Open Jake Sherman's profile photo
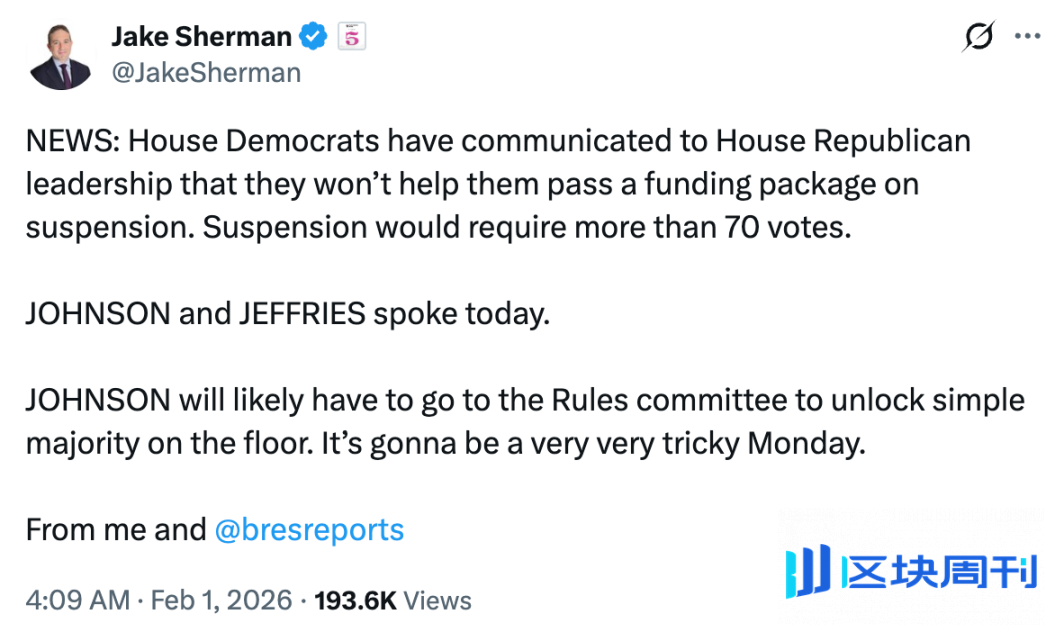This screenshot has height=641, width=1064. 61,56
